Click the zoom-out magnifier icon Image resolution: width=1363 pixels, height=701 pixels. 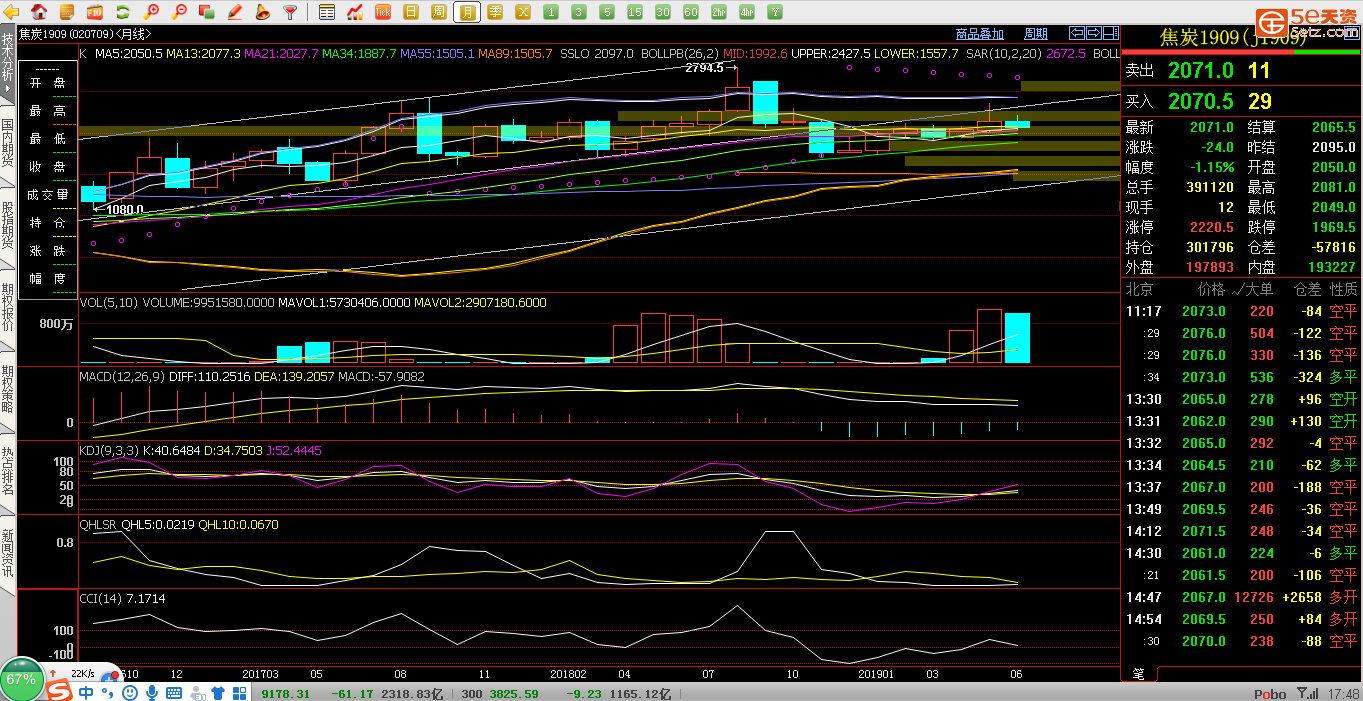point(179,12)
